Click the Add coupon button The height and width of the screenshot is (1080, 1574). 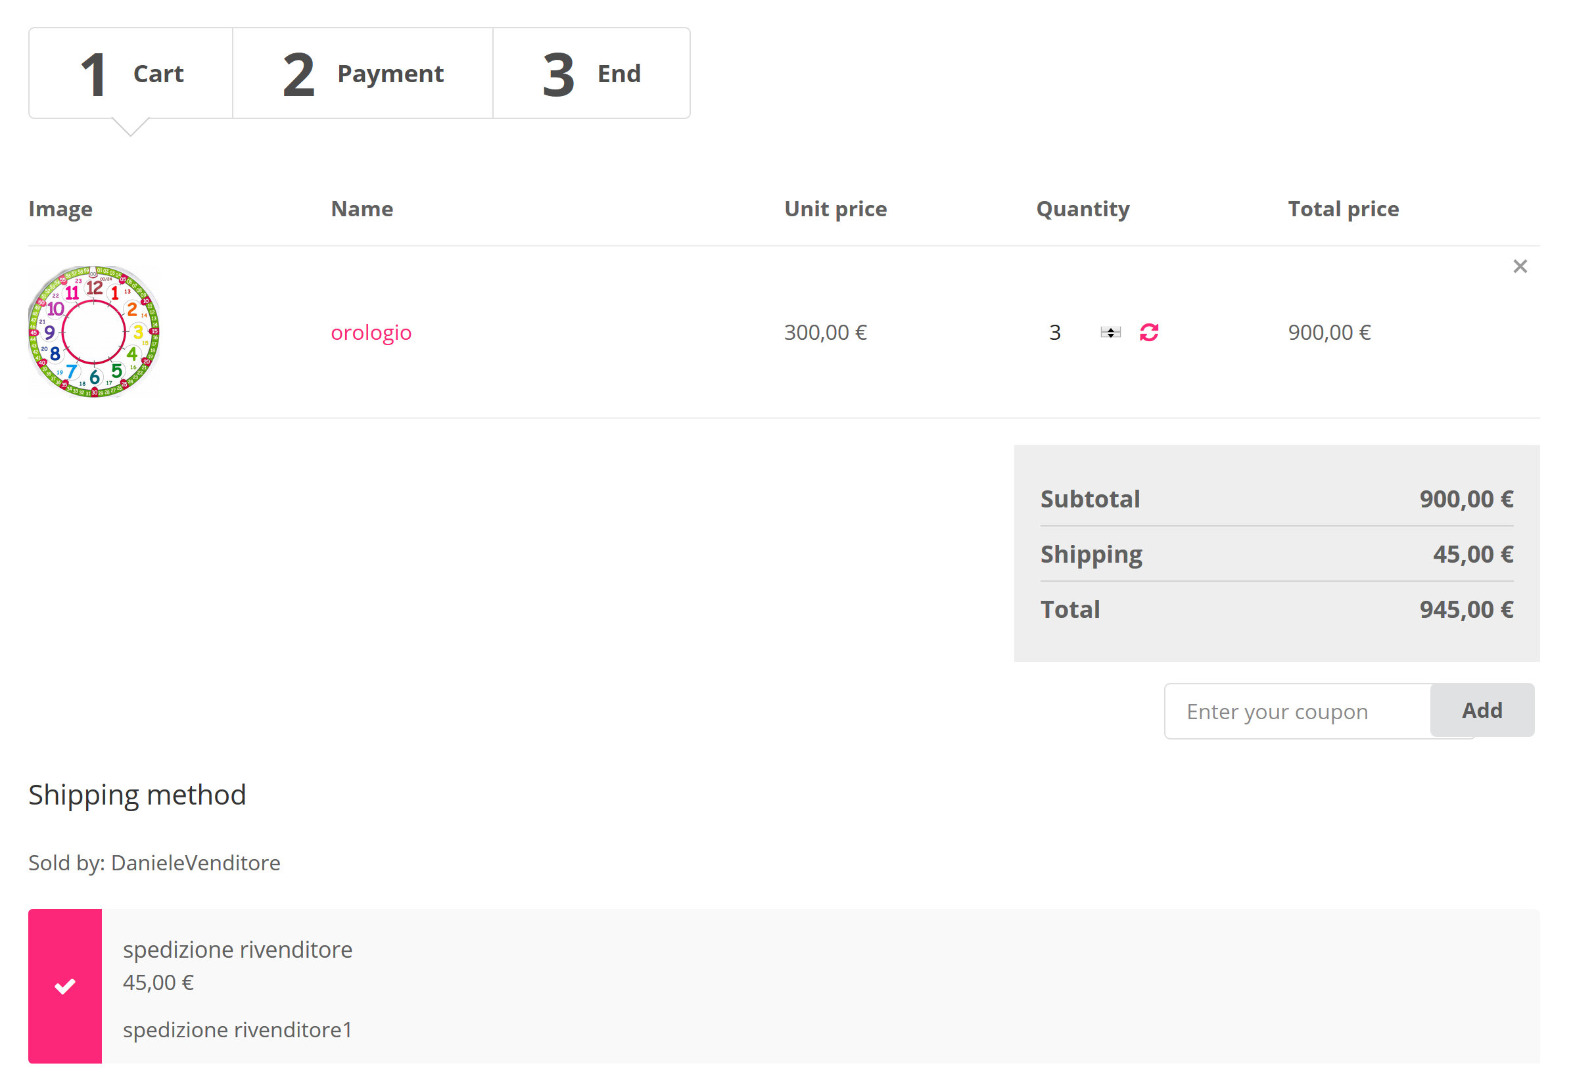coord(1482,711)
